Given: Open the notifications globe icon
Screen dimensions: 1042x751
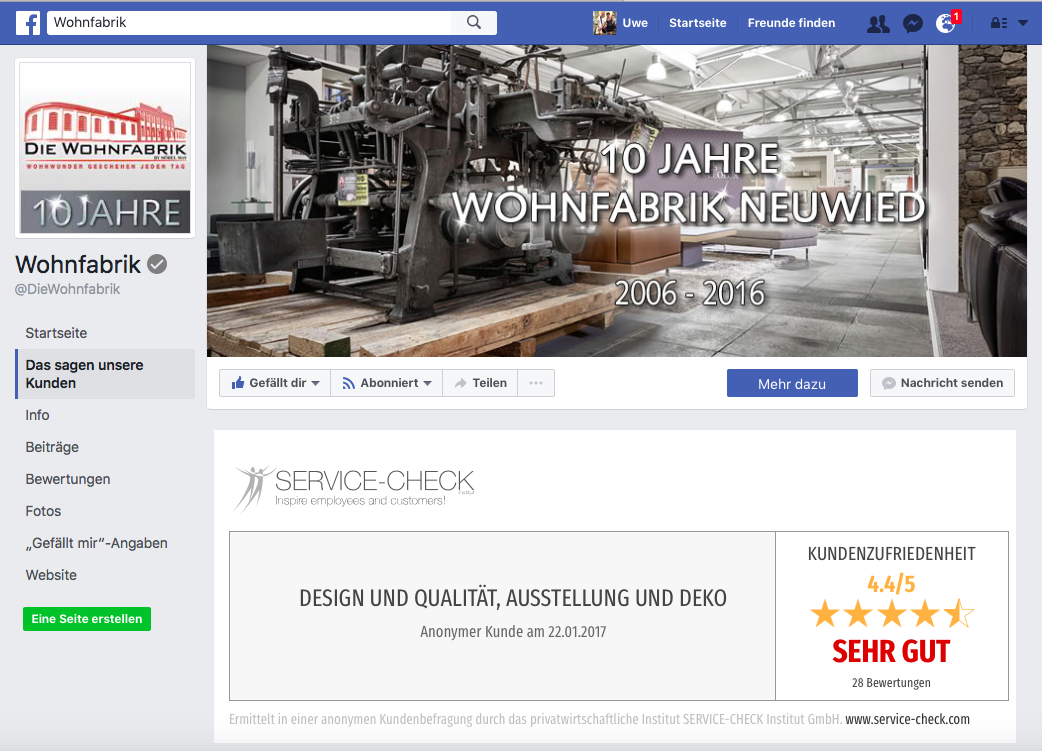Looking at the screenshot, I should click(945, 23).
